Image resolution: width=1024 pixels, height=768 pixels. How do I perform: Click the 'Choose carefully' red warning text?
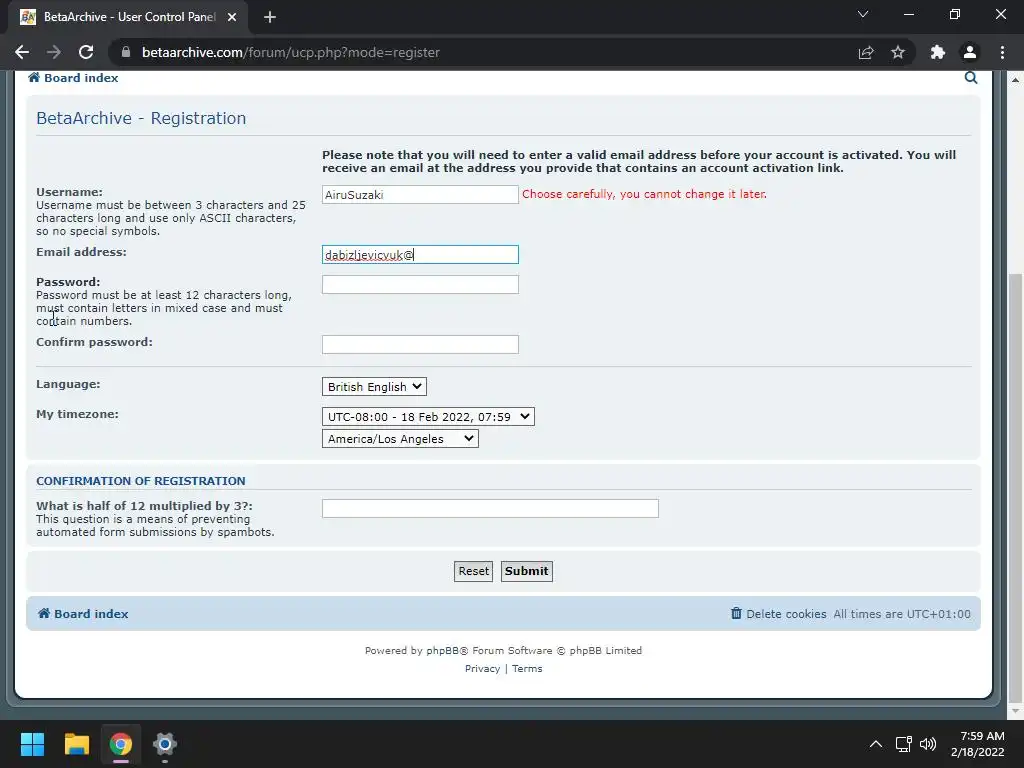click(x=645, y=194)
